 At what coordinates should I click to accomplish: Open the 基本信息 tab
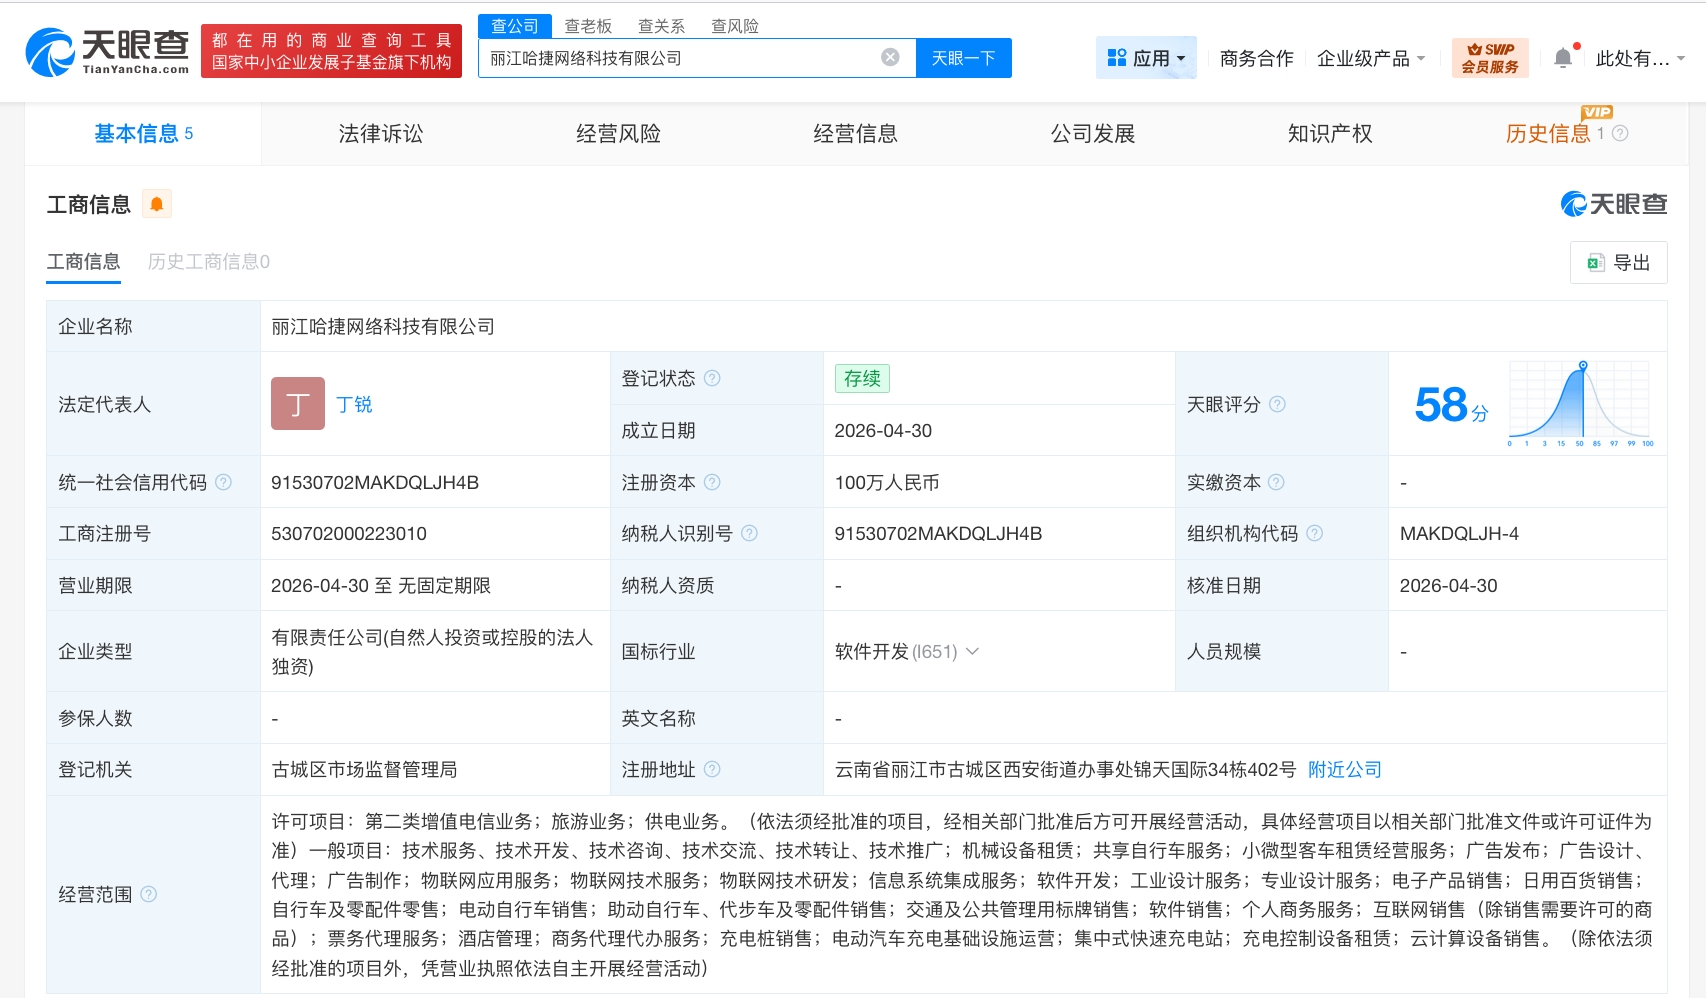click(143, 133)
